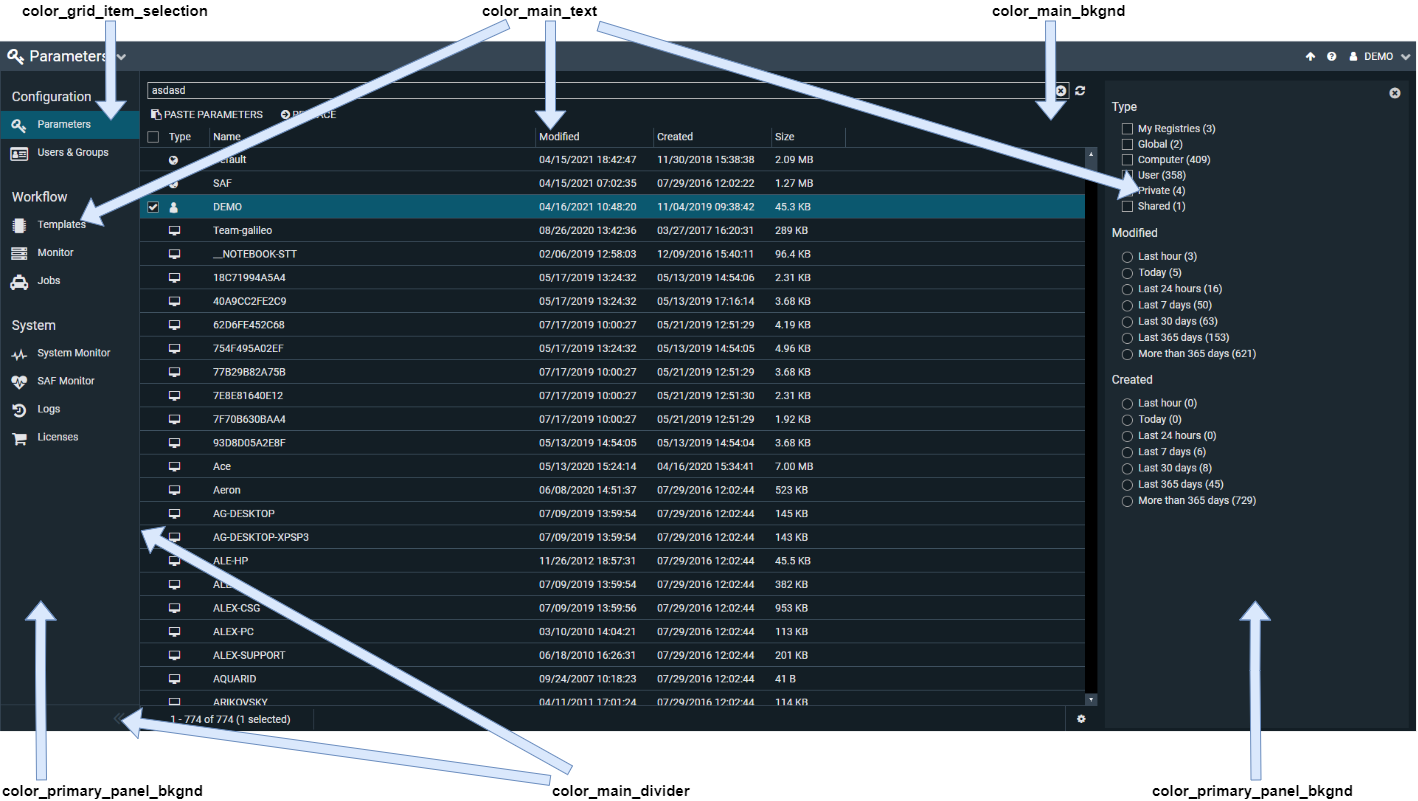The width and height of the screenshot is (1418, 801).
Task: Click the scrollbar down arrow in grid
Action: coord(1091,700)
